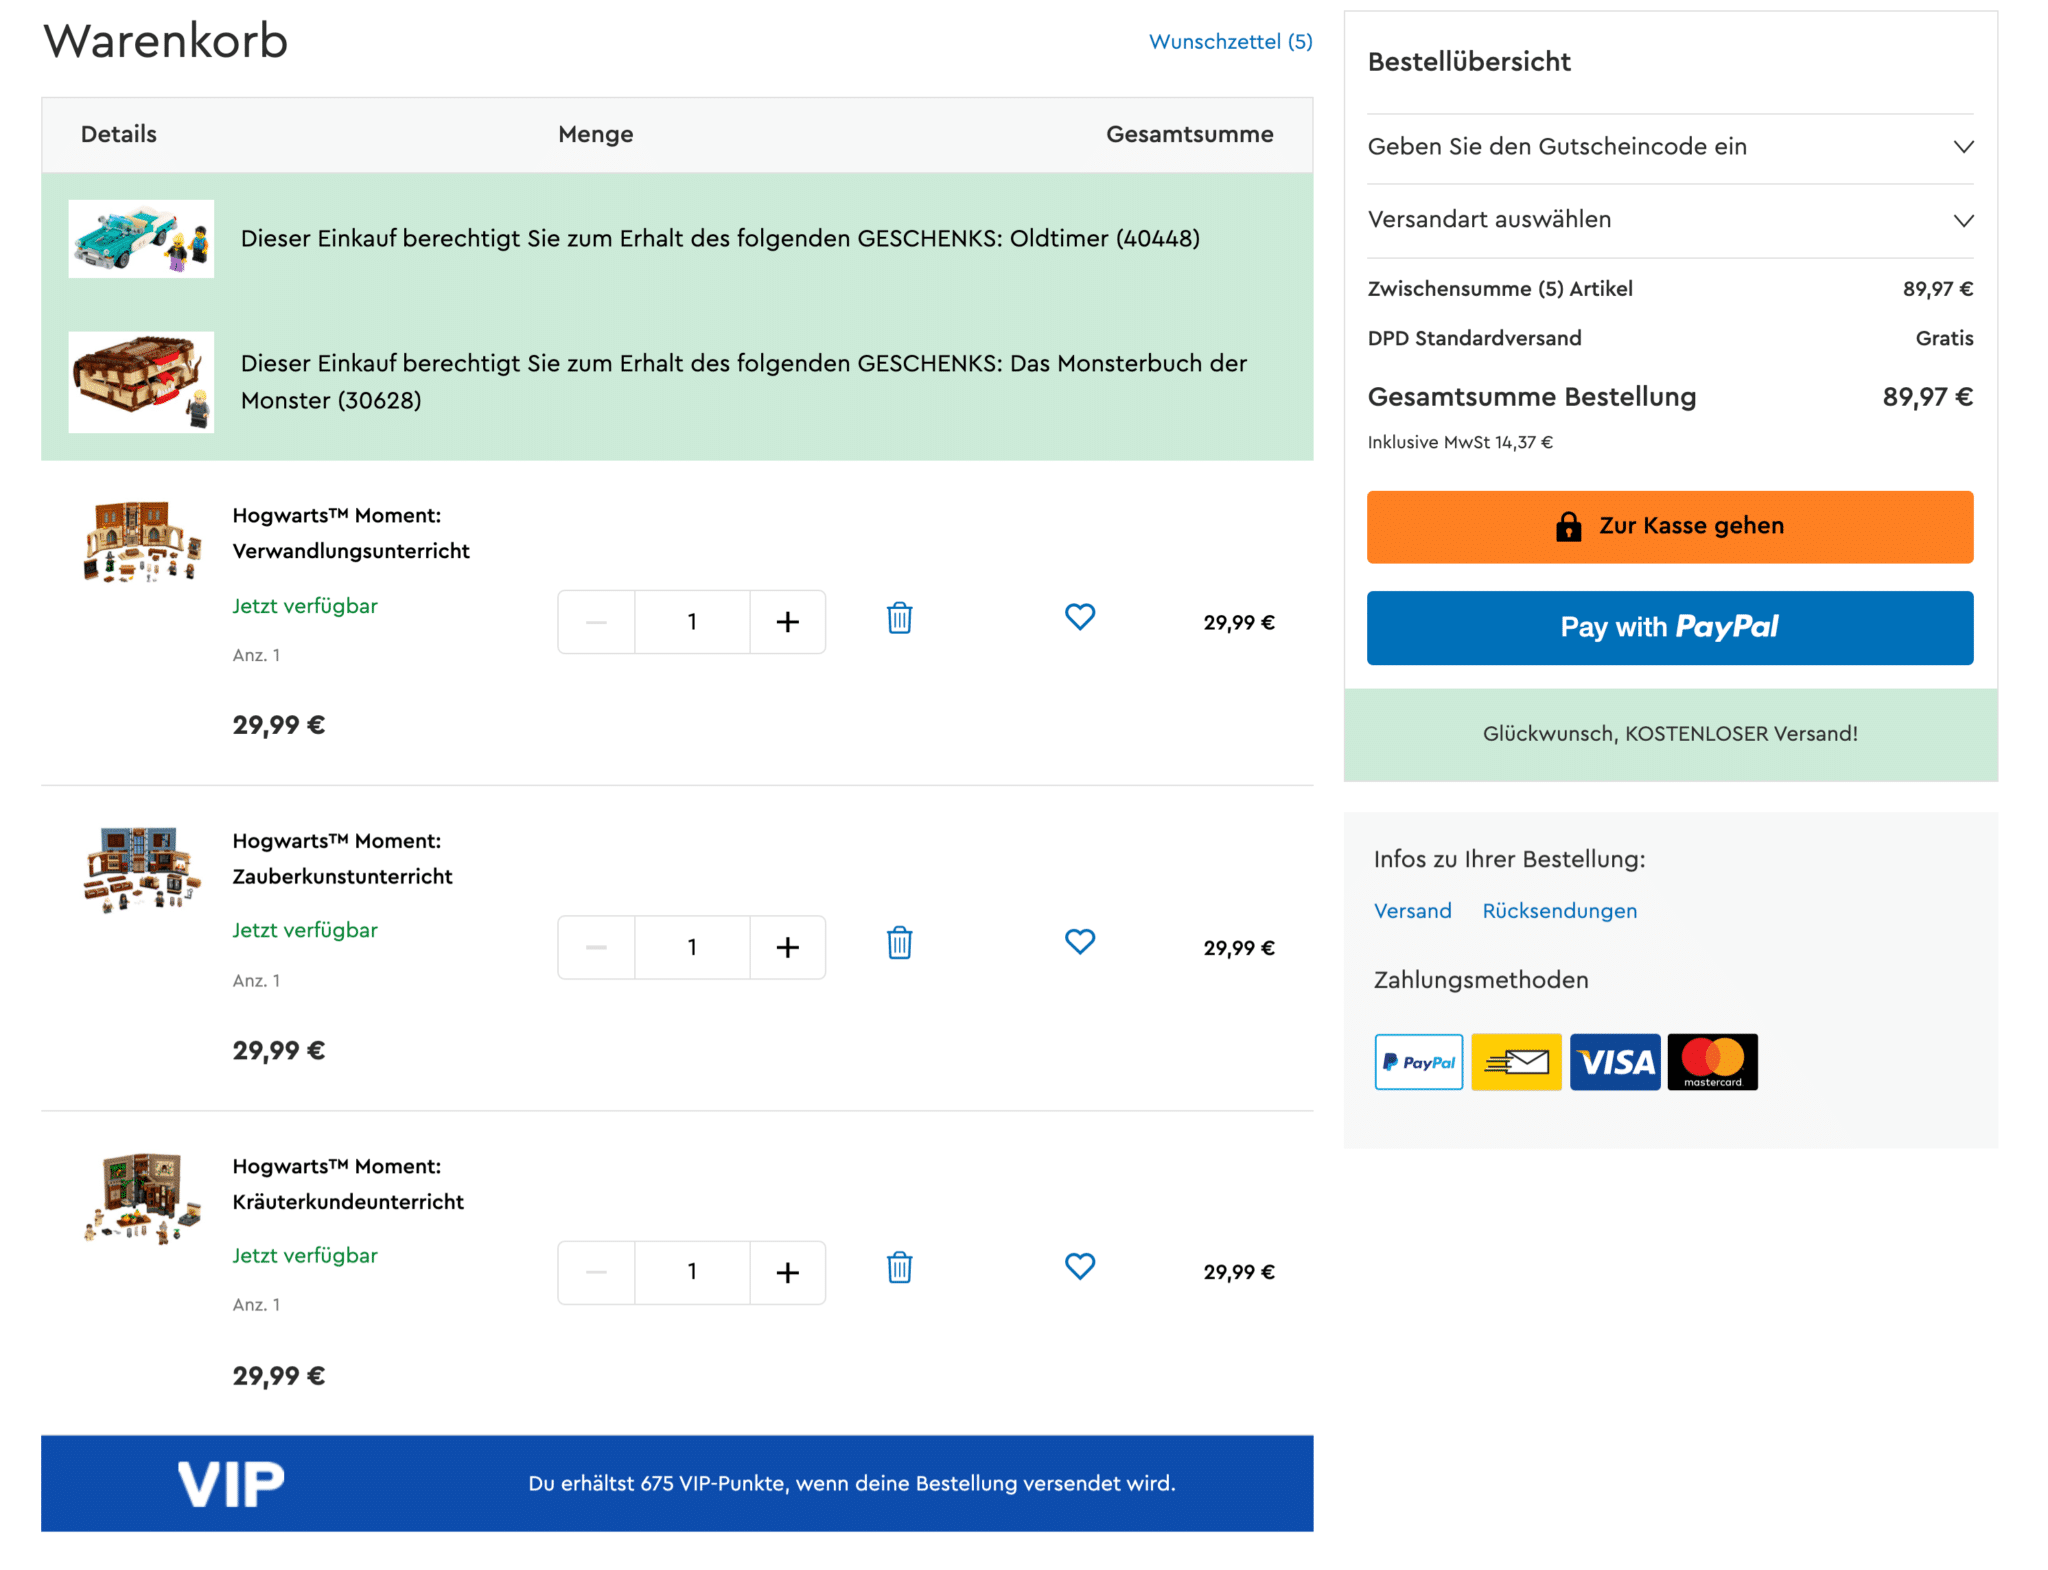Delete Kräuterkundeunterricht with its trash icon
This screenshot has width=2048, height=1570.
(899, 1268)
